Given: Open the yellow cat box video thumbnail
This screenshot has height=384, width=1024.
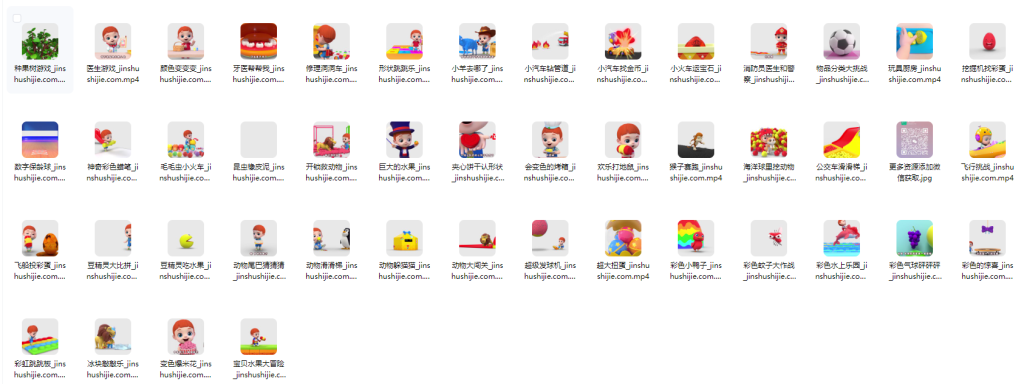Looking at the screenshot, I should 404,238.
